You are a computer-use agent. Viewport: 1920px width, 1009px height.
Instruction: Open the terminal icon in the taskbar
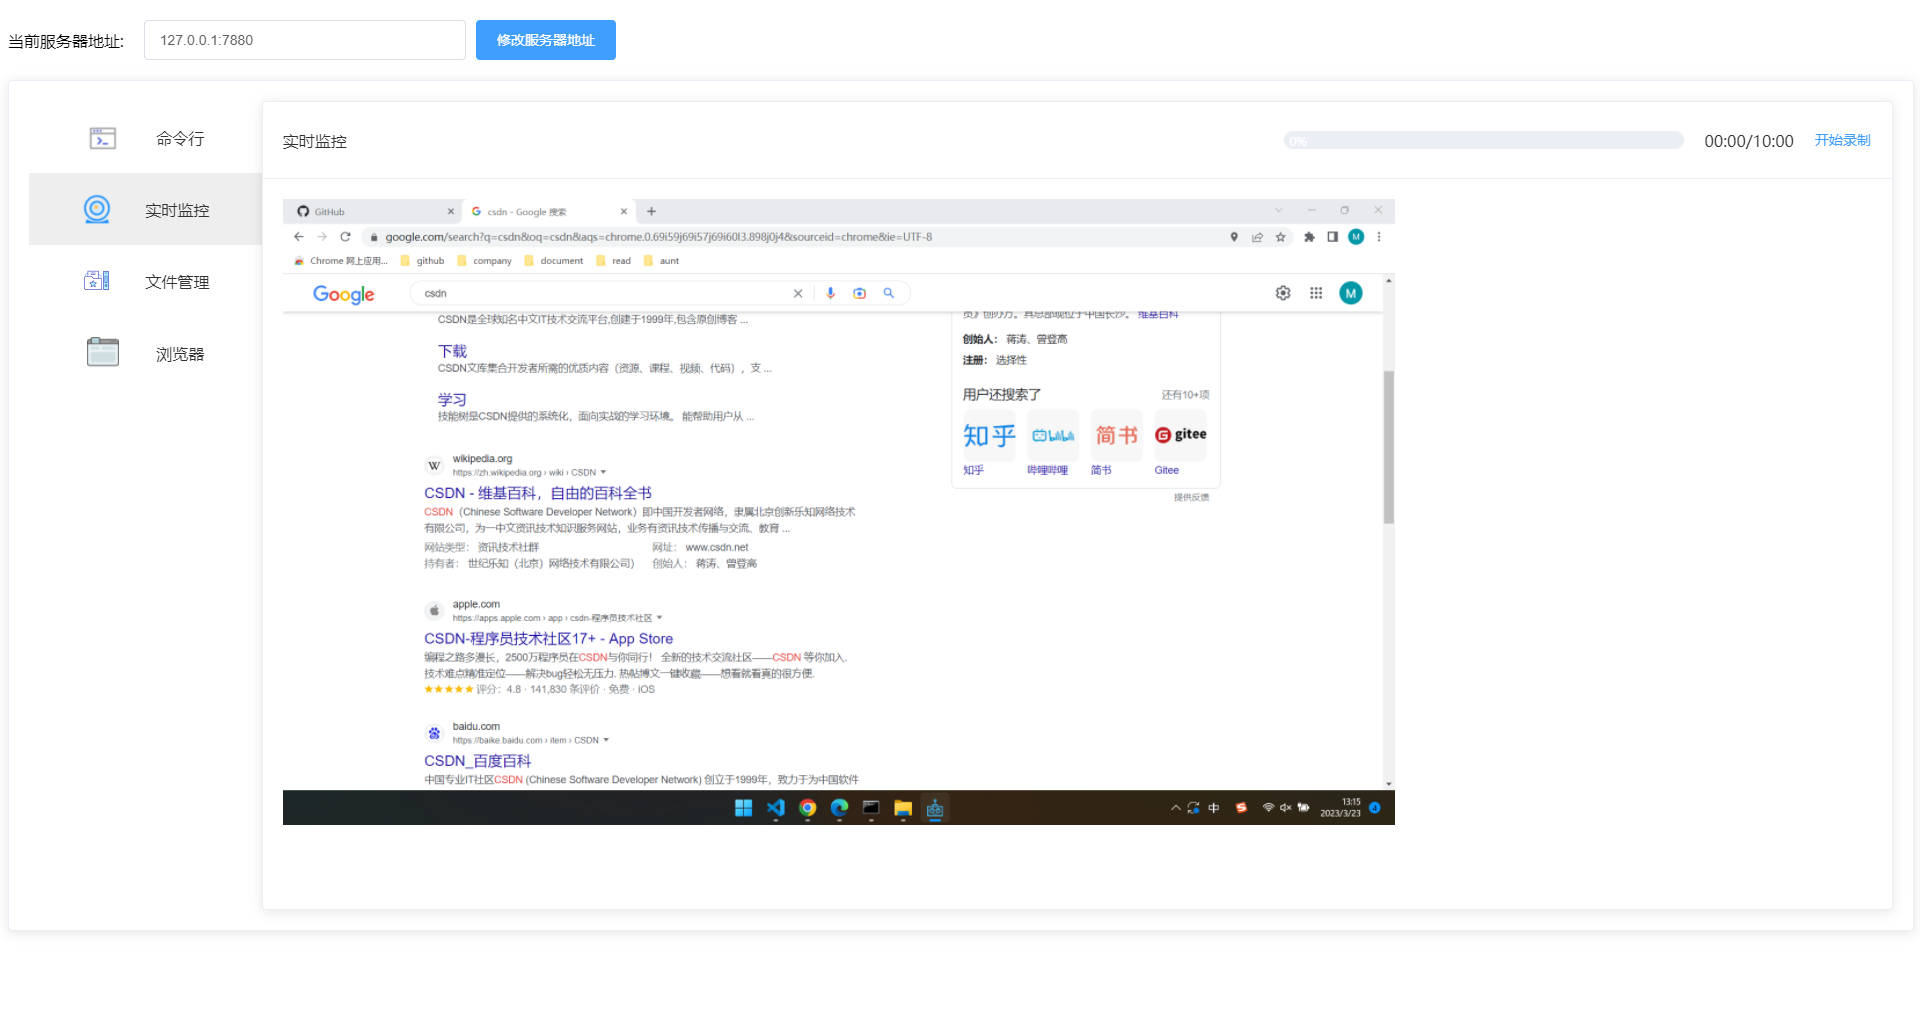(871, 808)
